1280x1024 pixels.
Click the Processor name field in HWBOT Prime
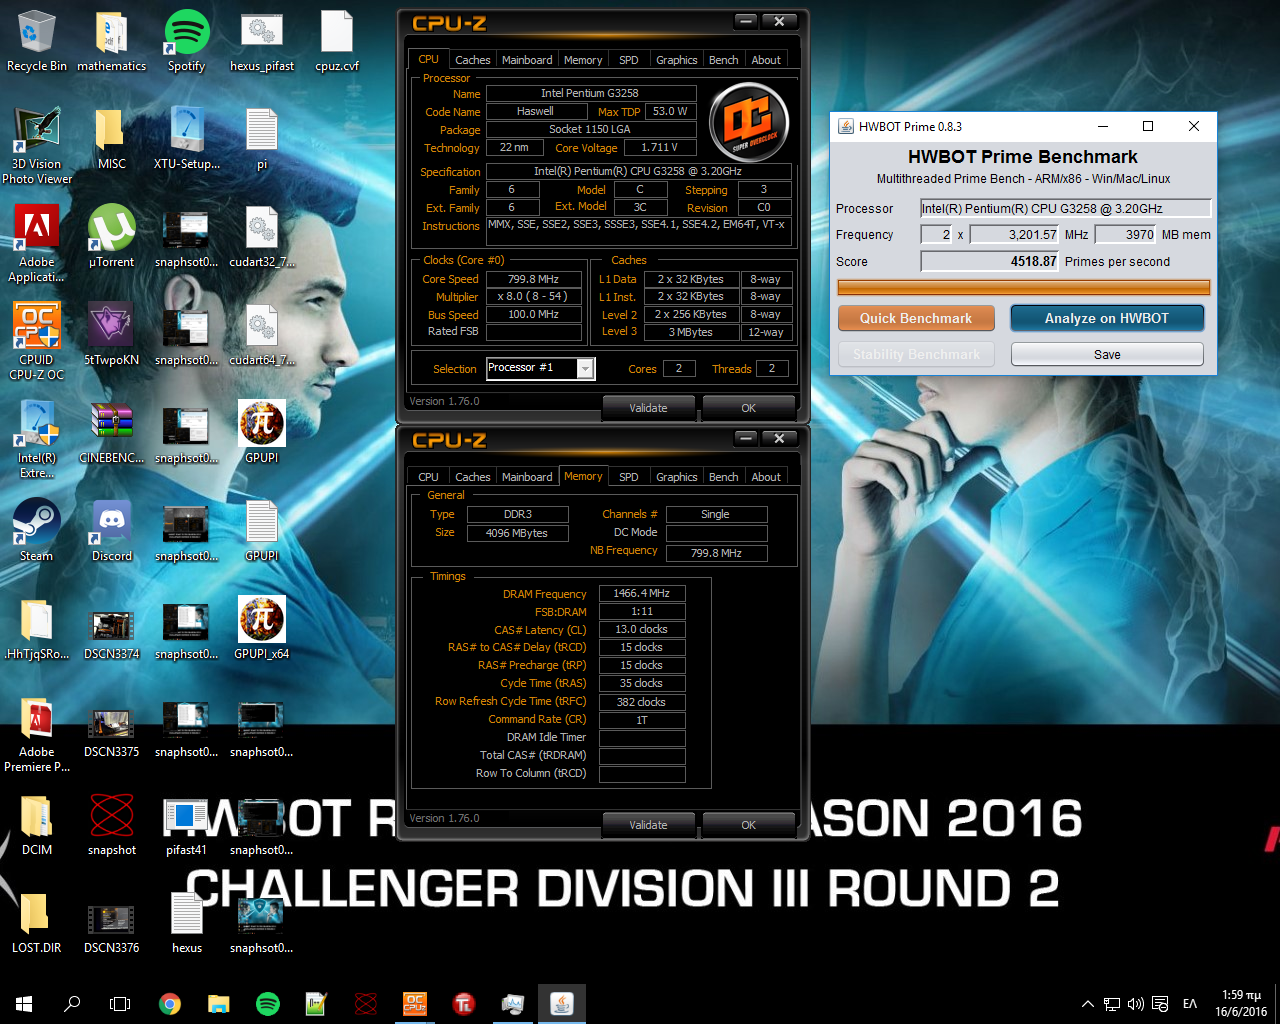click(x=1065, y=208)
